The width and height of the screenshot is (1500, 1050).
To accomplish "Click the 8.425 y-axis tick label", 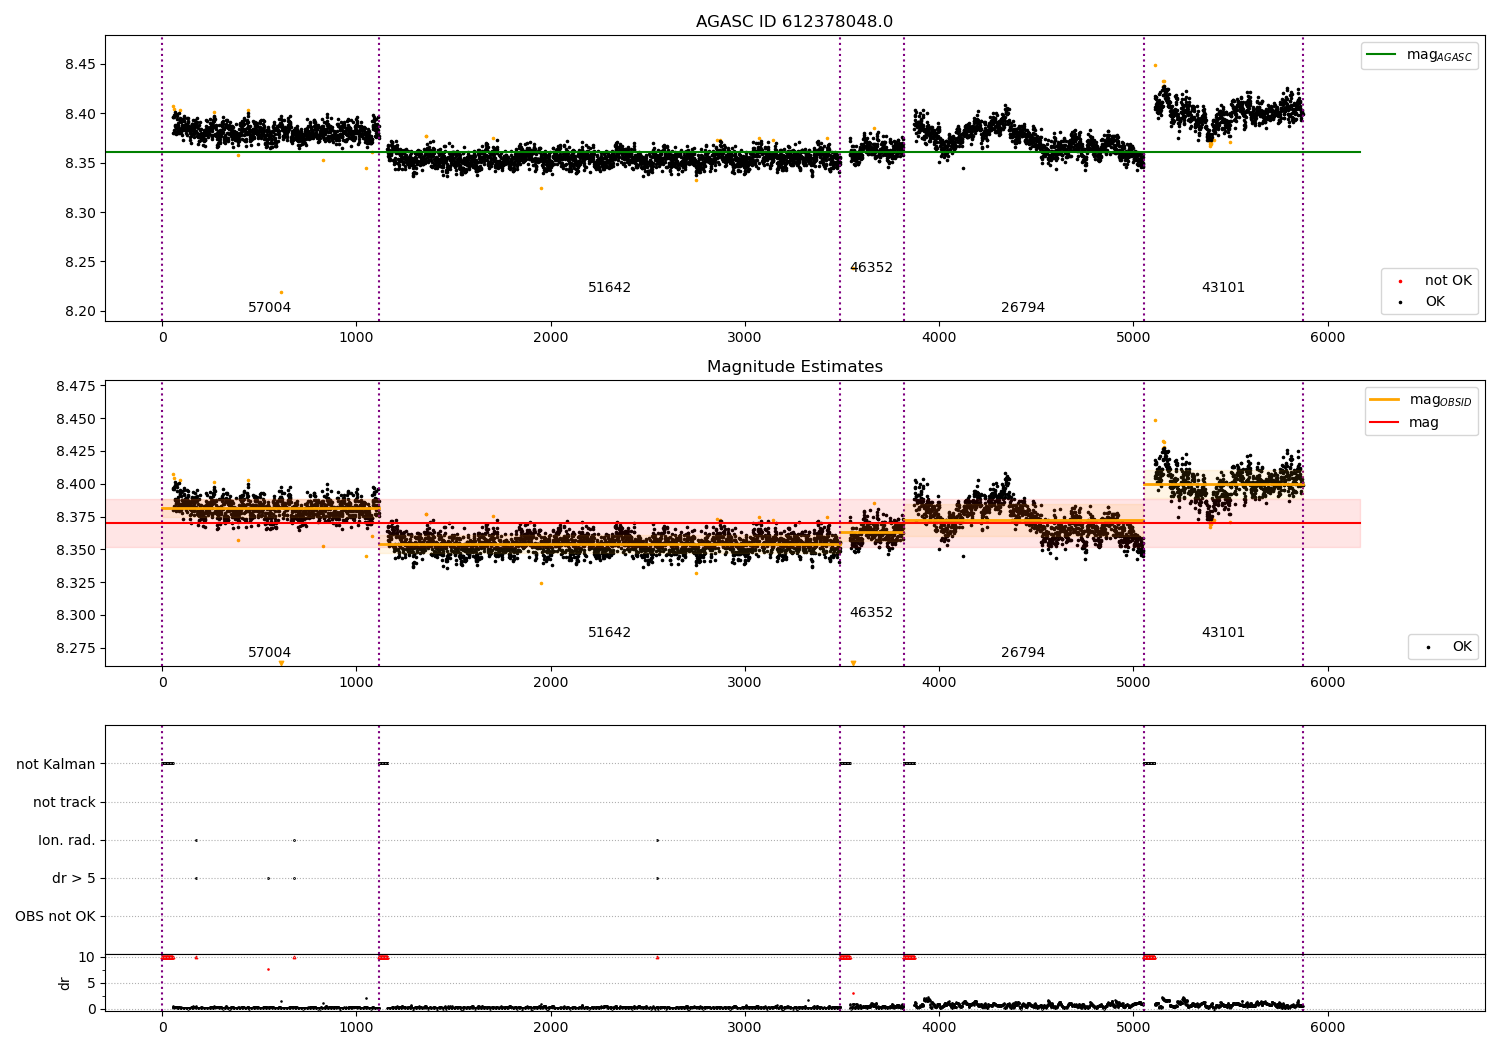I will [76, 452].
